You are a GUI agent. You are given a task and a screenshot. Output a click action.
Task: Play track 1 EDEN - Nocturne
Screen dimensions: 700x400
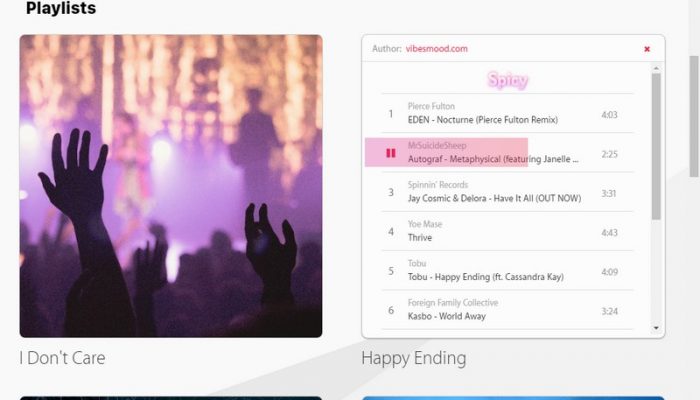click(x=507, y=113)
